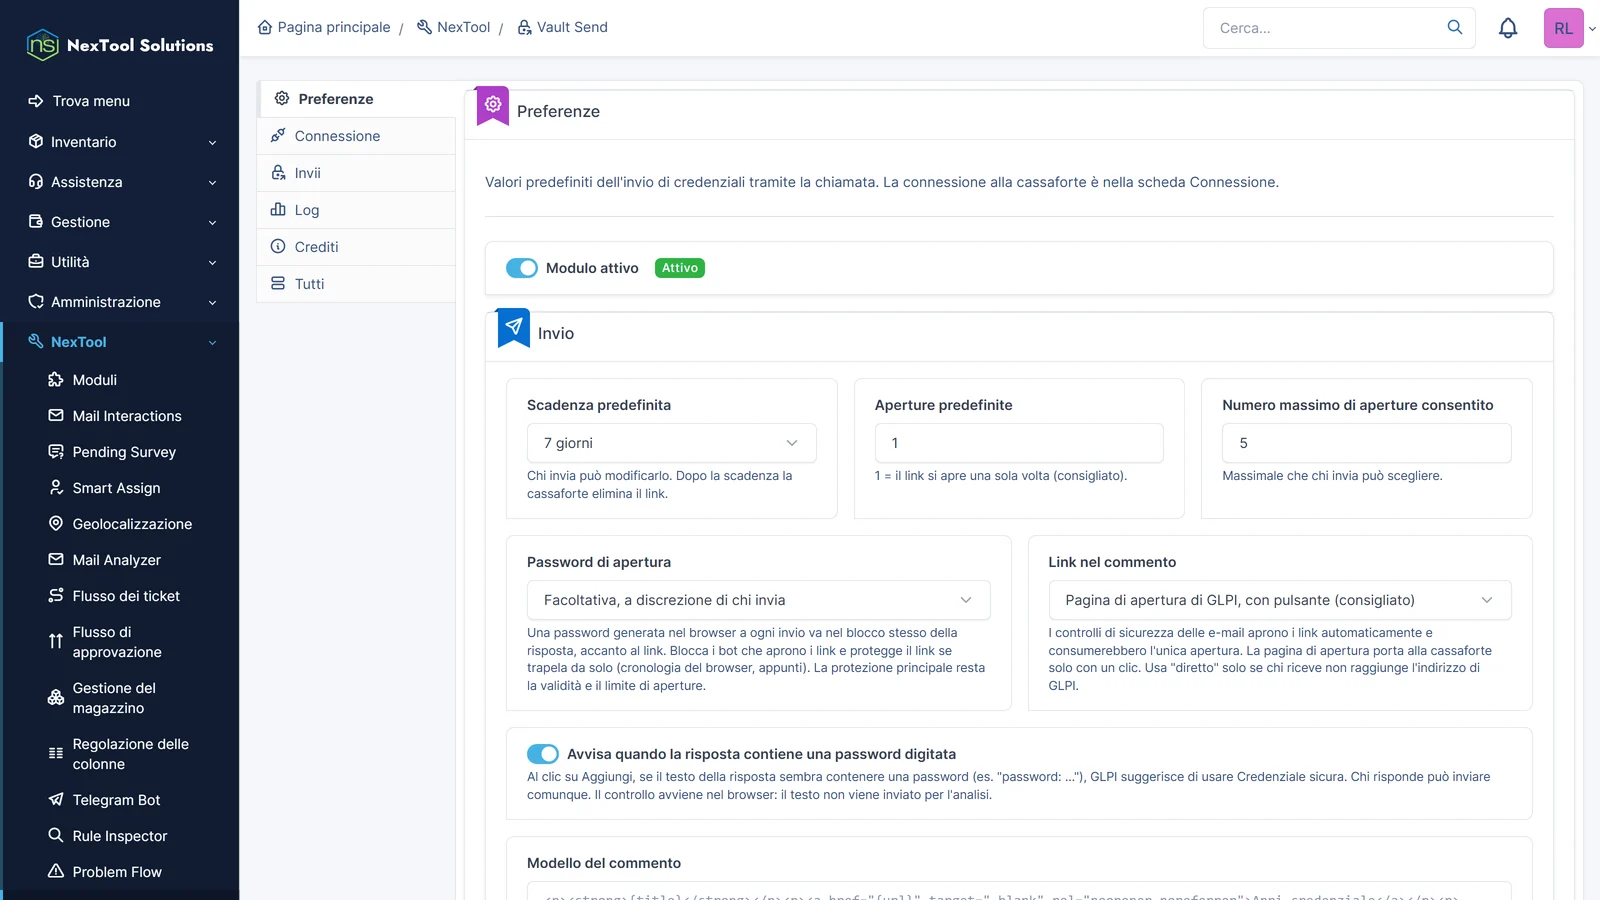The width and height of the screenshot is (1600, 900).
Task: Click the Smart Assign user icon
Action: pyautogui.click(x=56, y=487)
